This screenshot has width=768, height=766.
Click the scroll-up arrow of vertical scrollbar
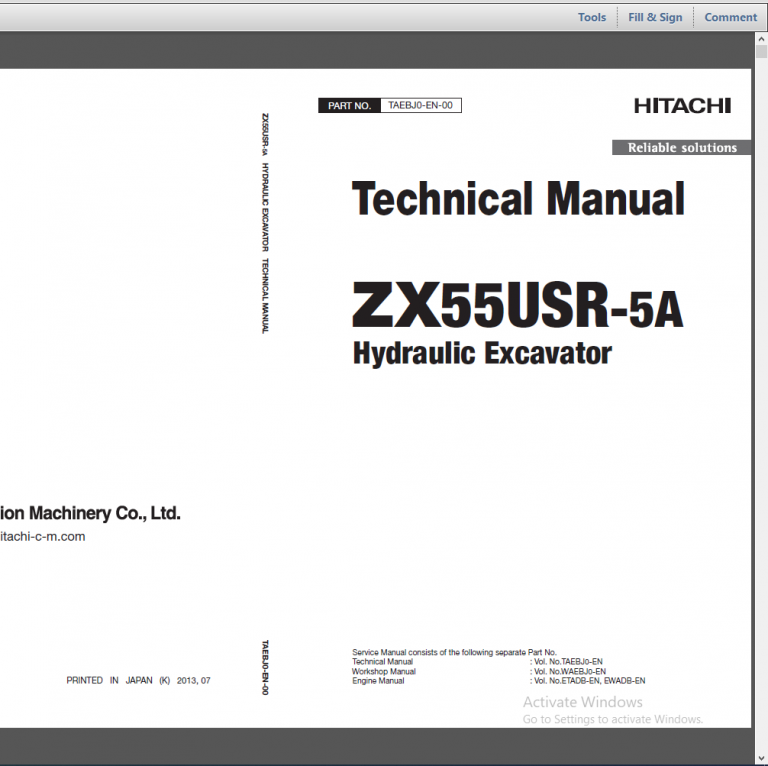click(761, 39)
